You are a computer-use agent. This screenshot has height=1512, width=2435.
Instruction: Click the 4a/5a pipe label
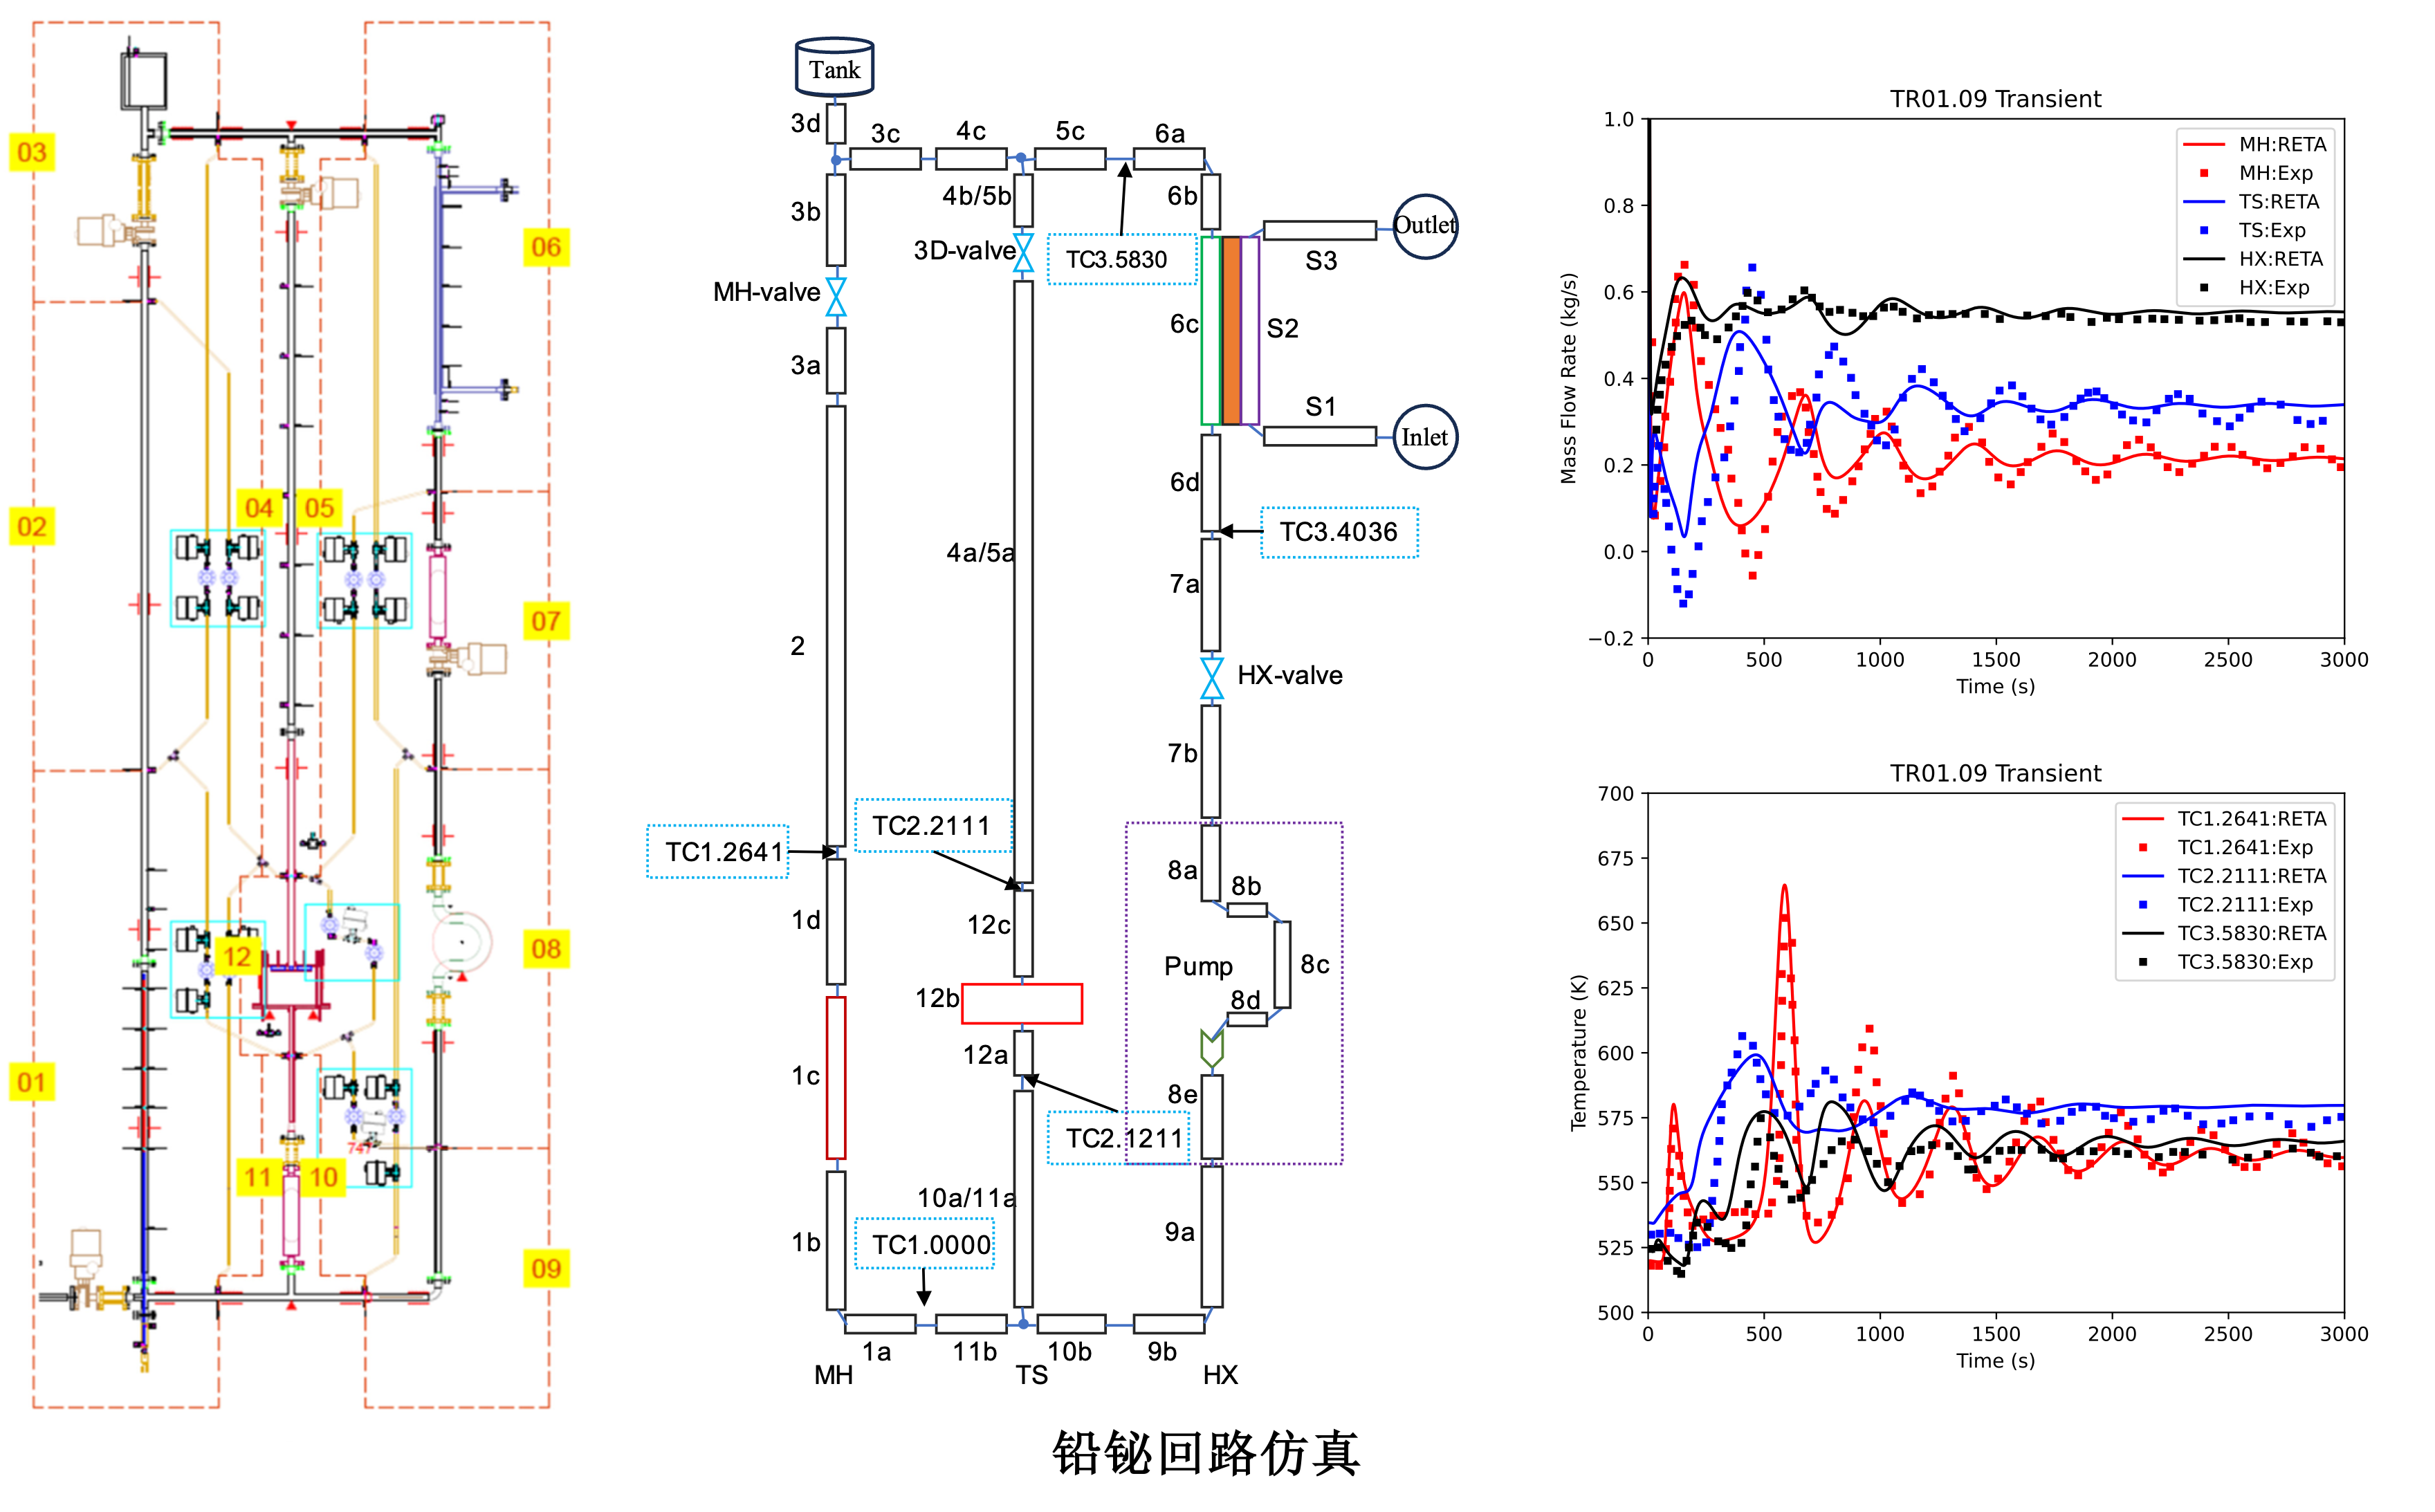click(x=980, y=552)
